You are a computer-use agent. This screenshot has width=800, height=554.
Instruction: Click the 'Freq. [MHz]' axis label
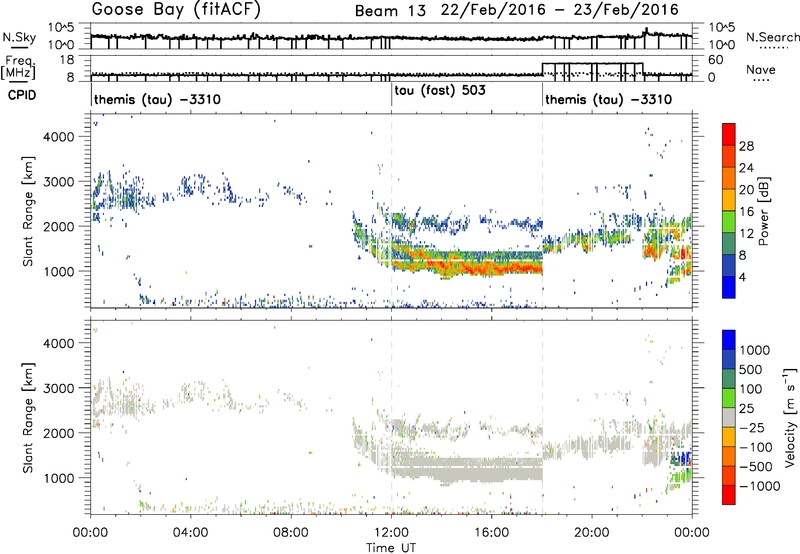click(19, 67)
